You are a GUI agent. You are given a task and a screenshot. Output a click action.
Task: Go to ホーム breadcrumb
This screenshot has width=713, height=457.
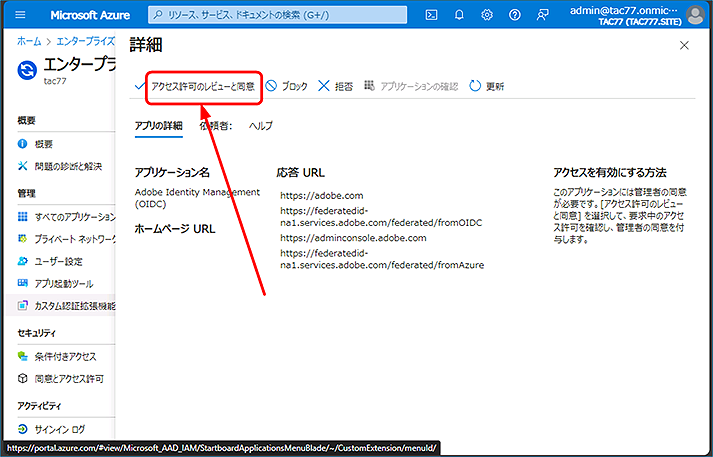click(29, 41)
